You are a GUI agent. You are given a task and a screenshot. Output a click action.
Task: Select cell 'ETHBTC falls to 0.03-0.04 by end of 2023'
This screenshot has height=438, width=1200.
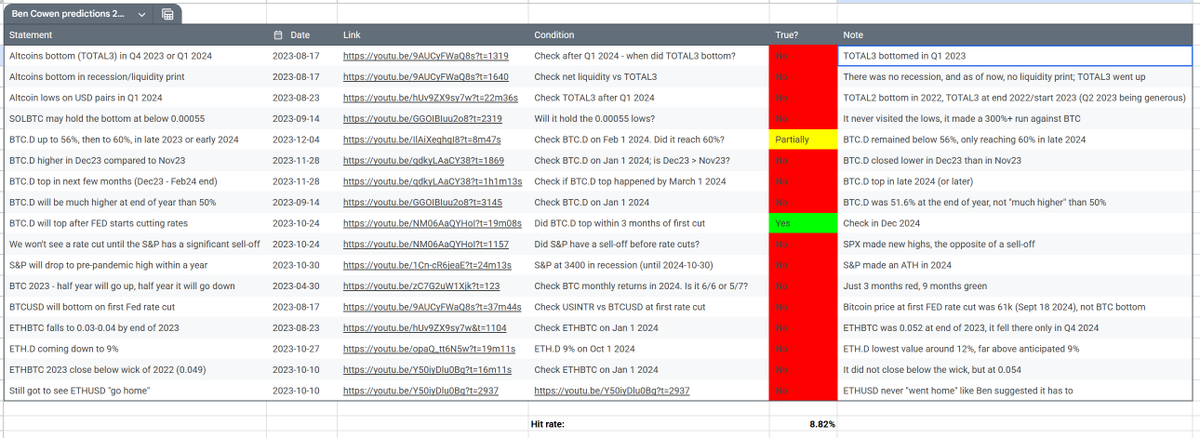click(134, 328)
